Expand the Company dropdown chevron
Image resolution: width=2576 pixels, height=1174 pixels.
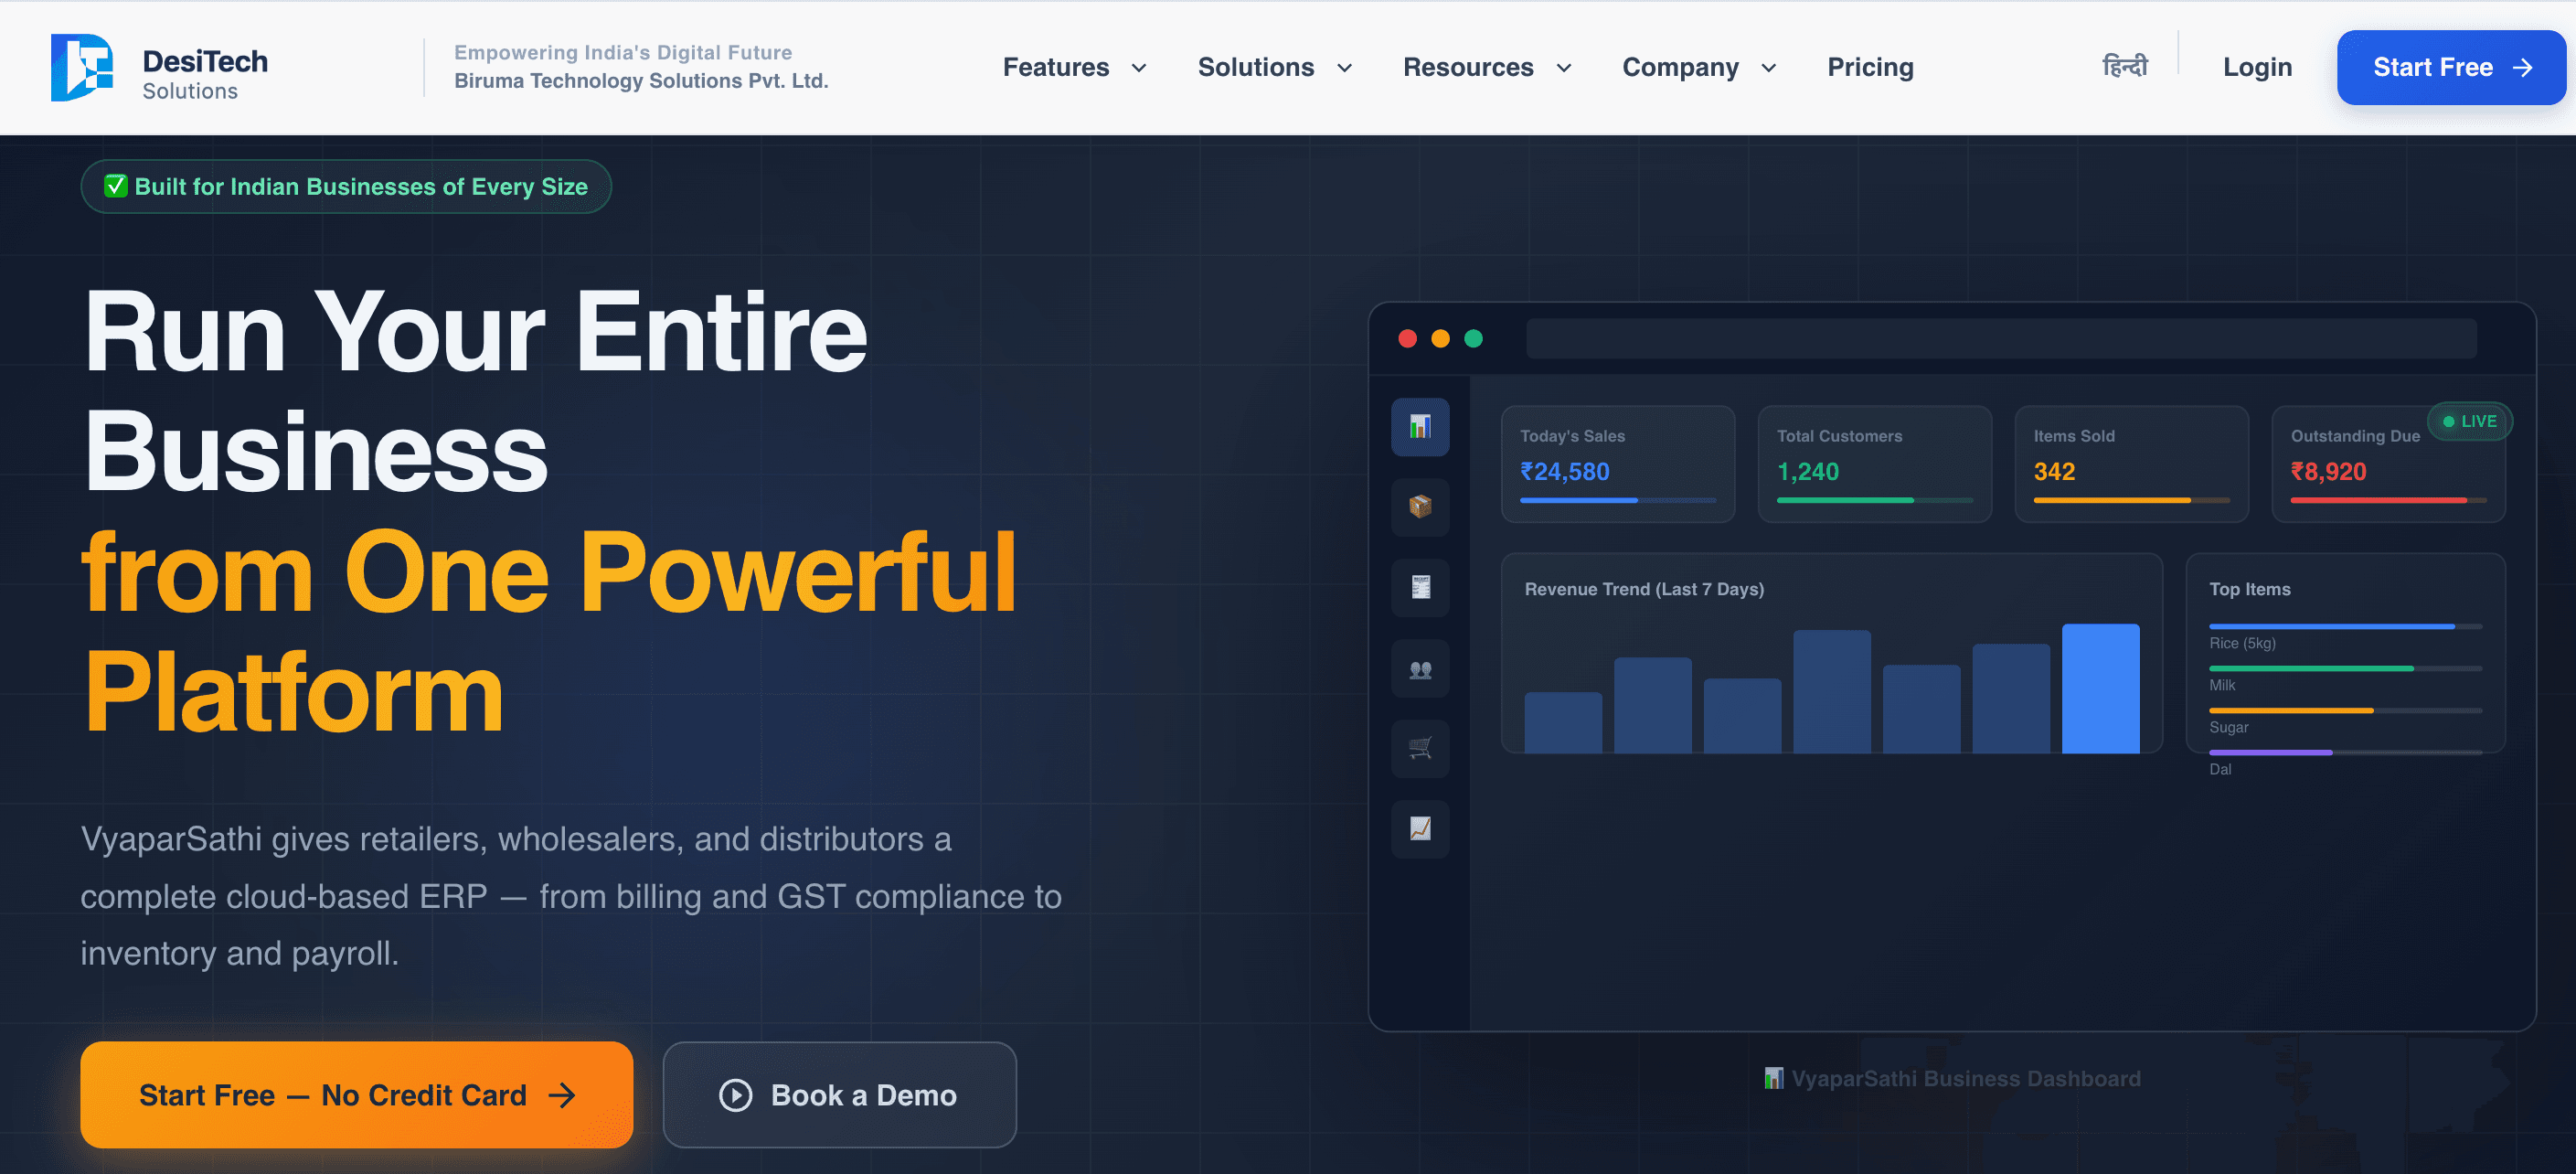click(1768, 68)
